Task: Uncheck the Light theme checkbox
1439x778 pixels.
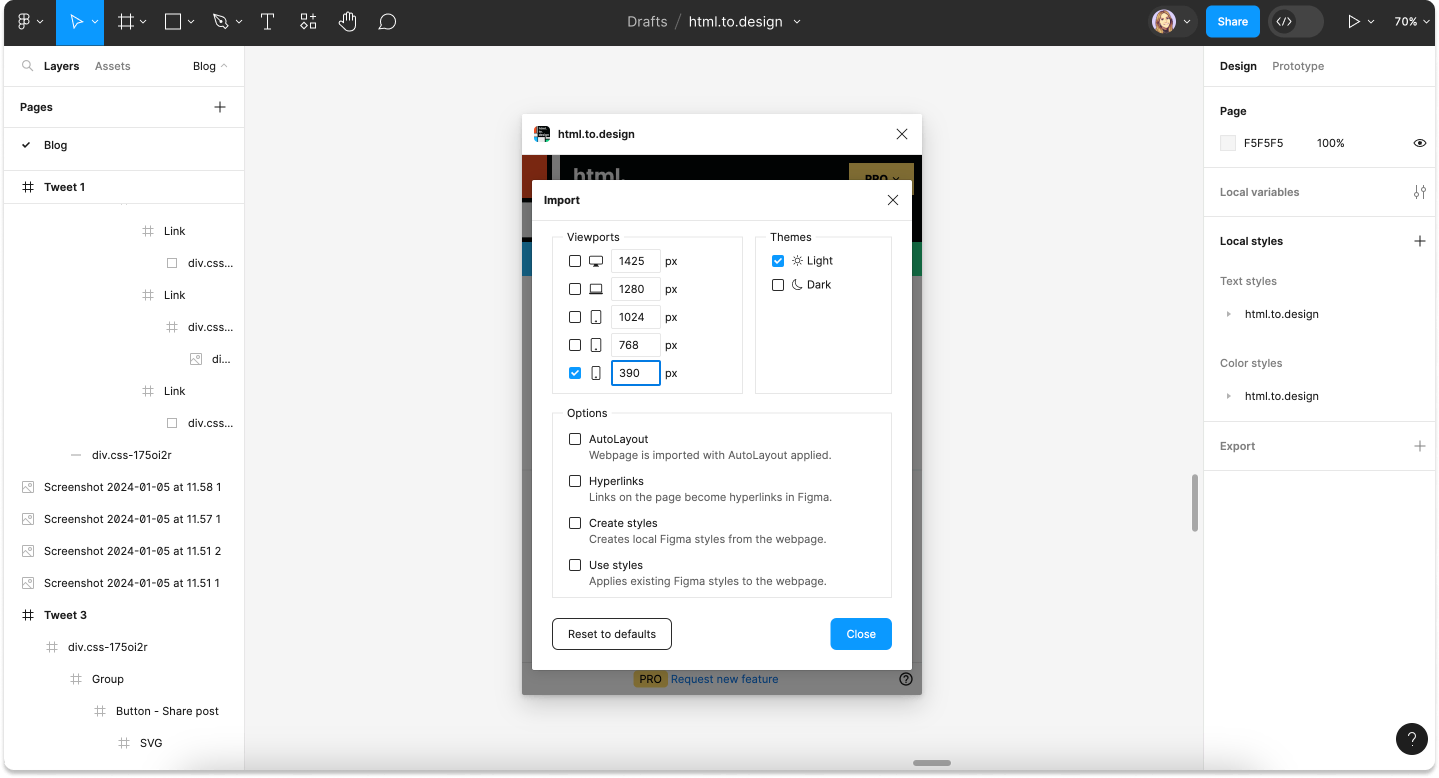Action: (778, 261)
